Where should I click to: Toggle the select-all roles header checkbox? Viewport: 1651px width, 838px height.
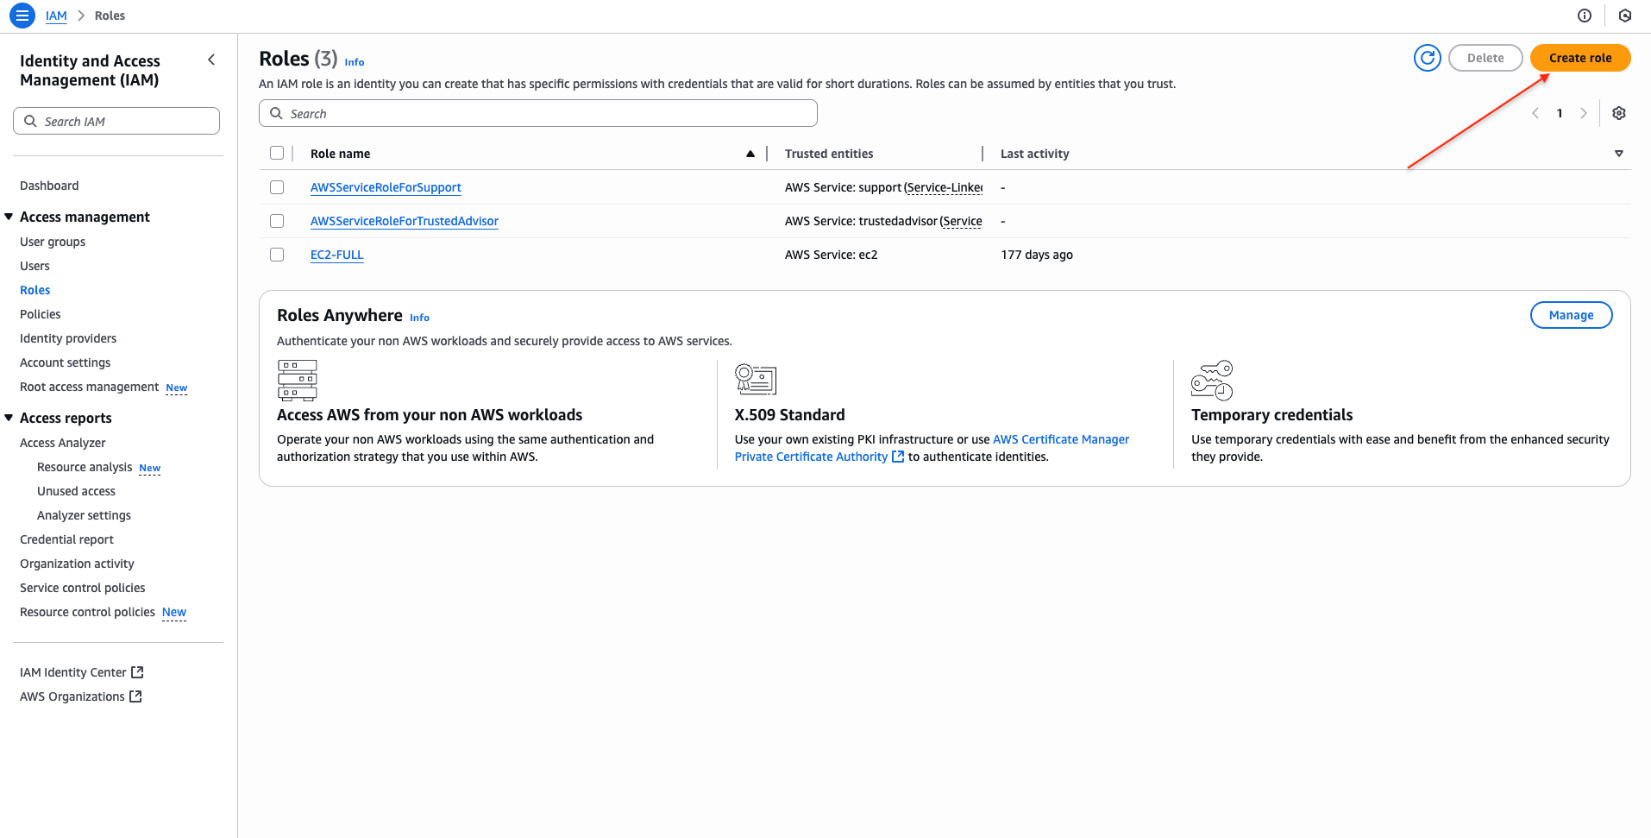pos(277,153)
